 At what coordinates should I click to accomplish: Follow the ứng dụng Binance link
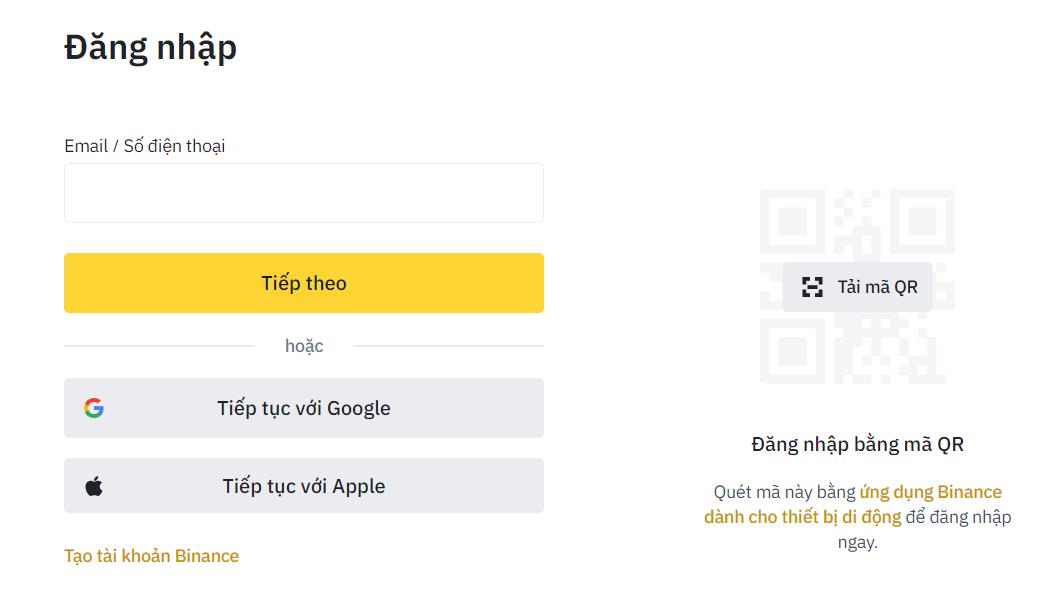[x=930, y=492]
